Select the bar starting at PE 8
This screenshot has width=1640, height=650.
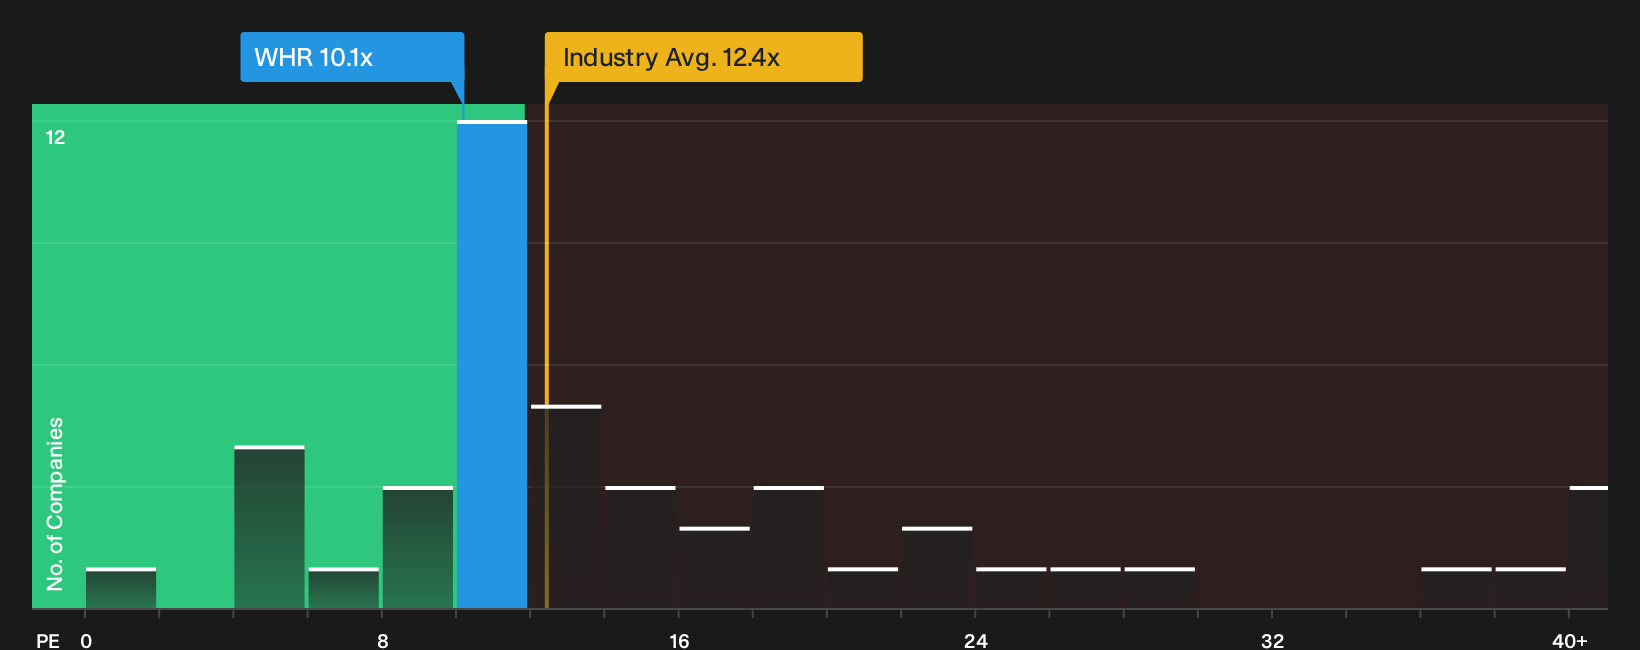[x=418, y=547]
